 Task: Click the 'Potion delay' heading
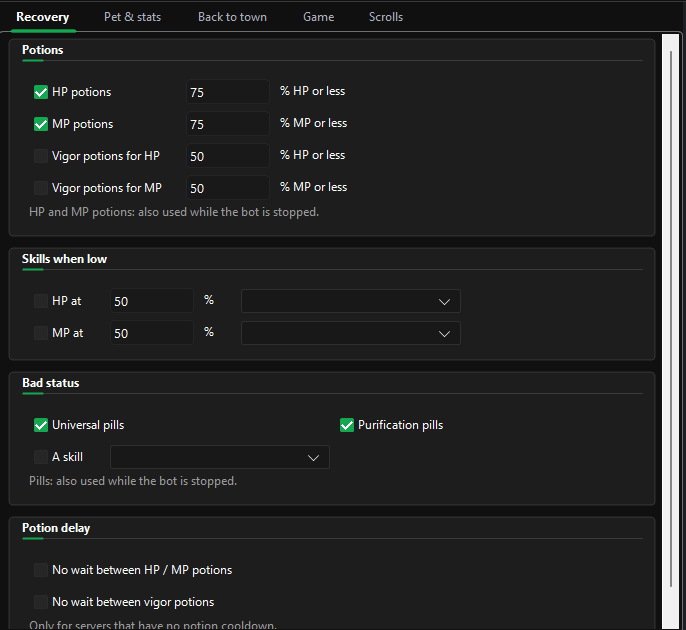click(x=56, y=528)
